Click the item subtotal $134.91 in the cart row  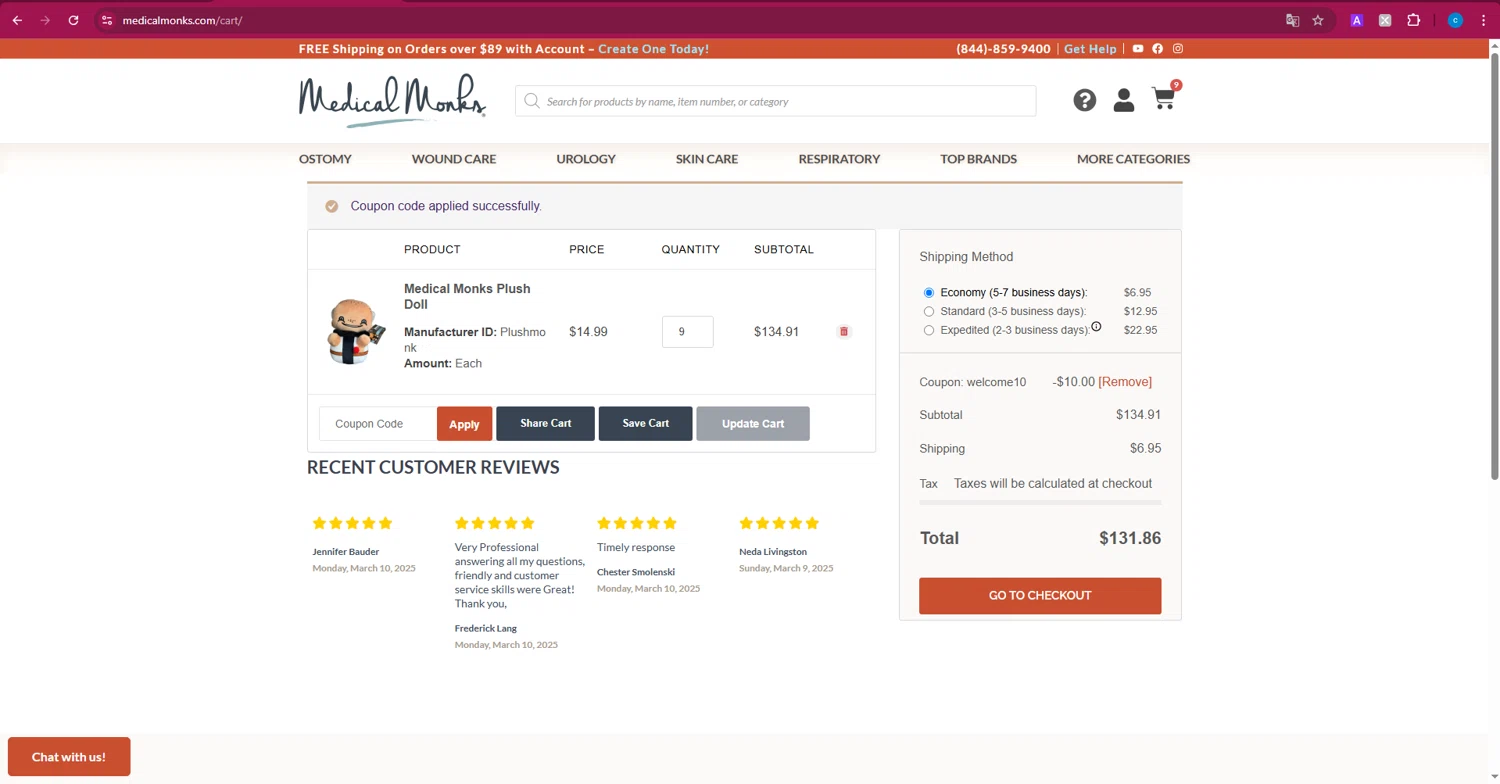tap(776, 332)
